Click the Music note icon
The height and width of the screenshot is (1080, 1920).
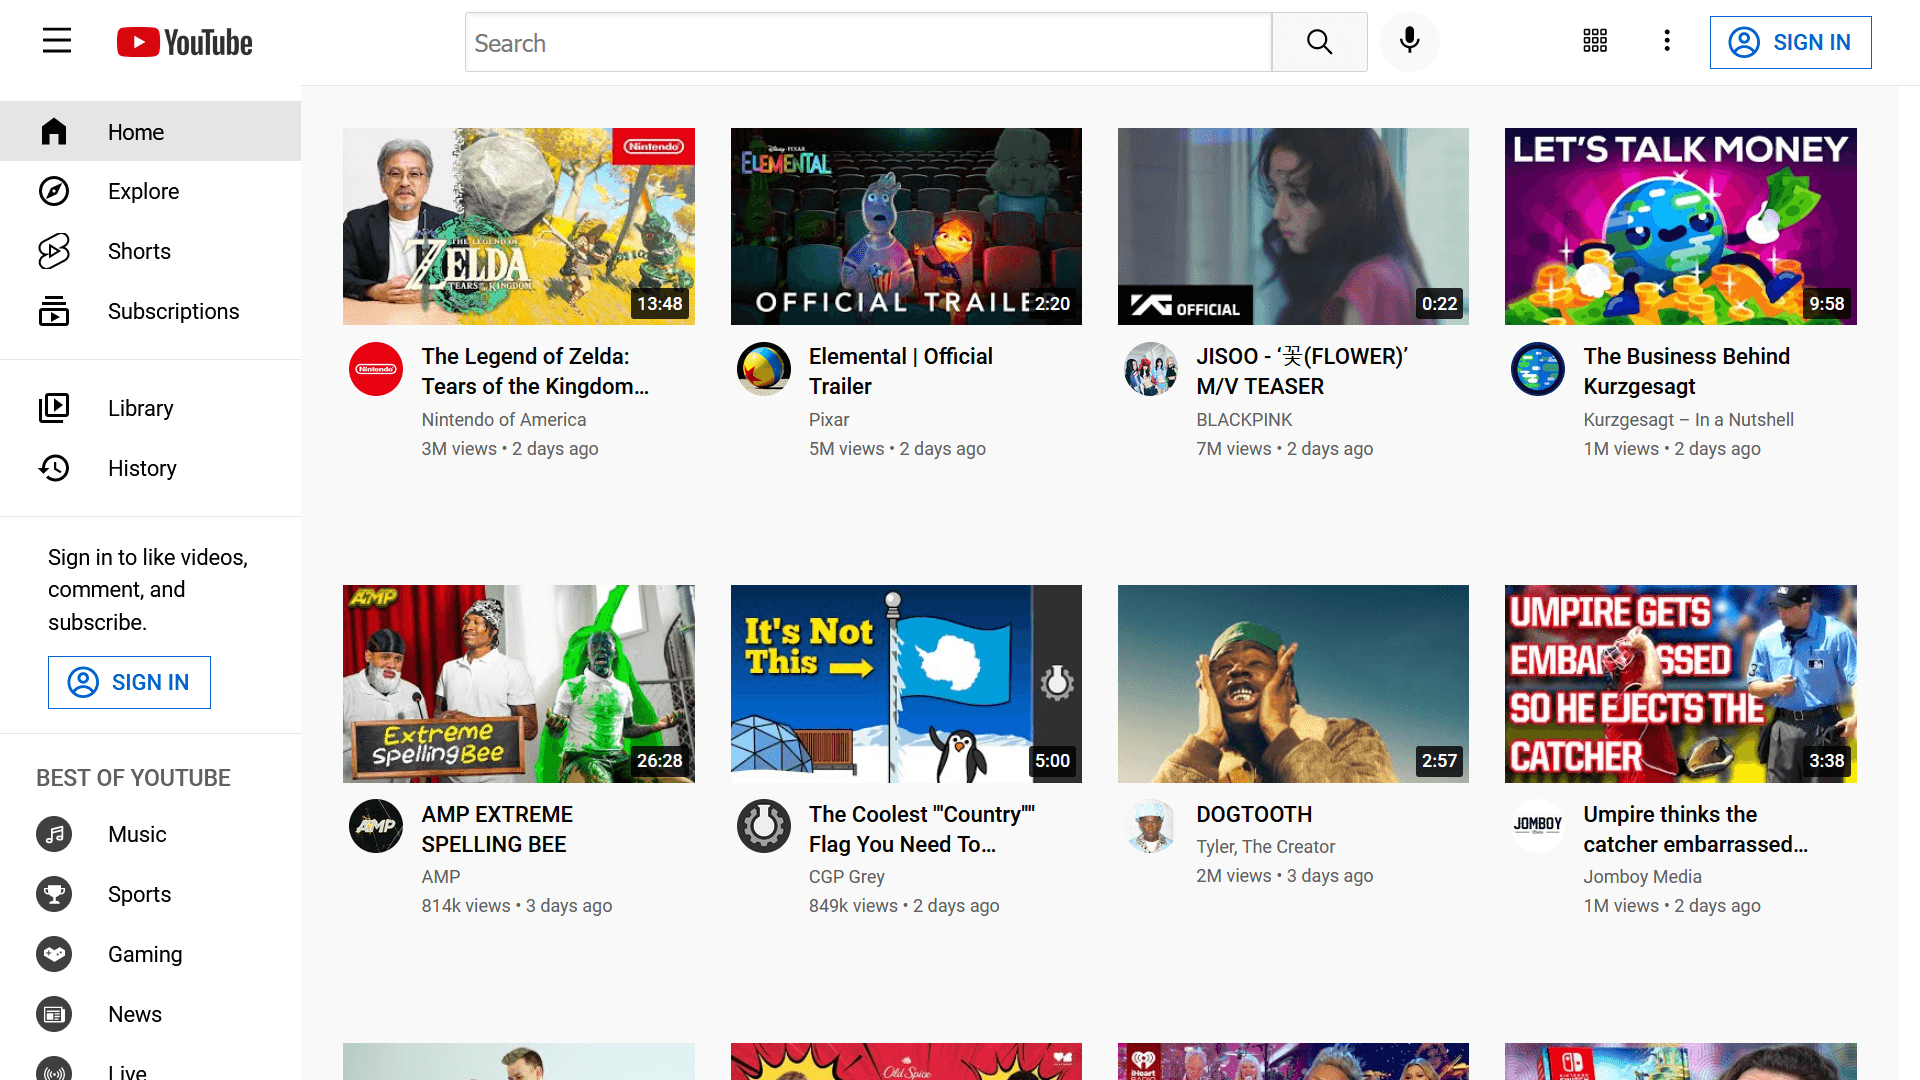[x=54, y=834]
